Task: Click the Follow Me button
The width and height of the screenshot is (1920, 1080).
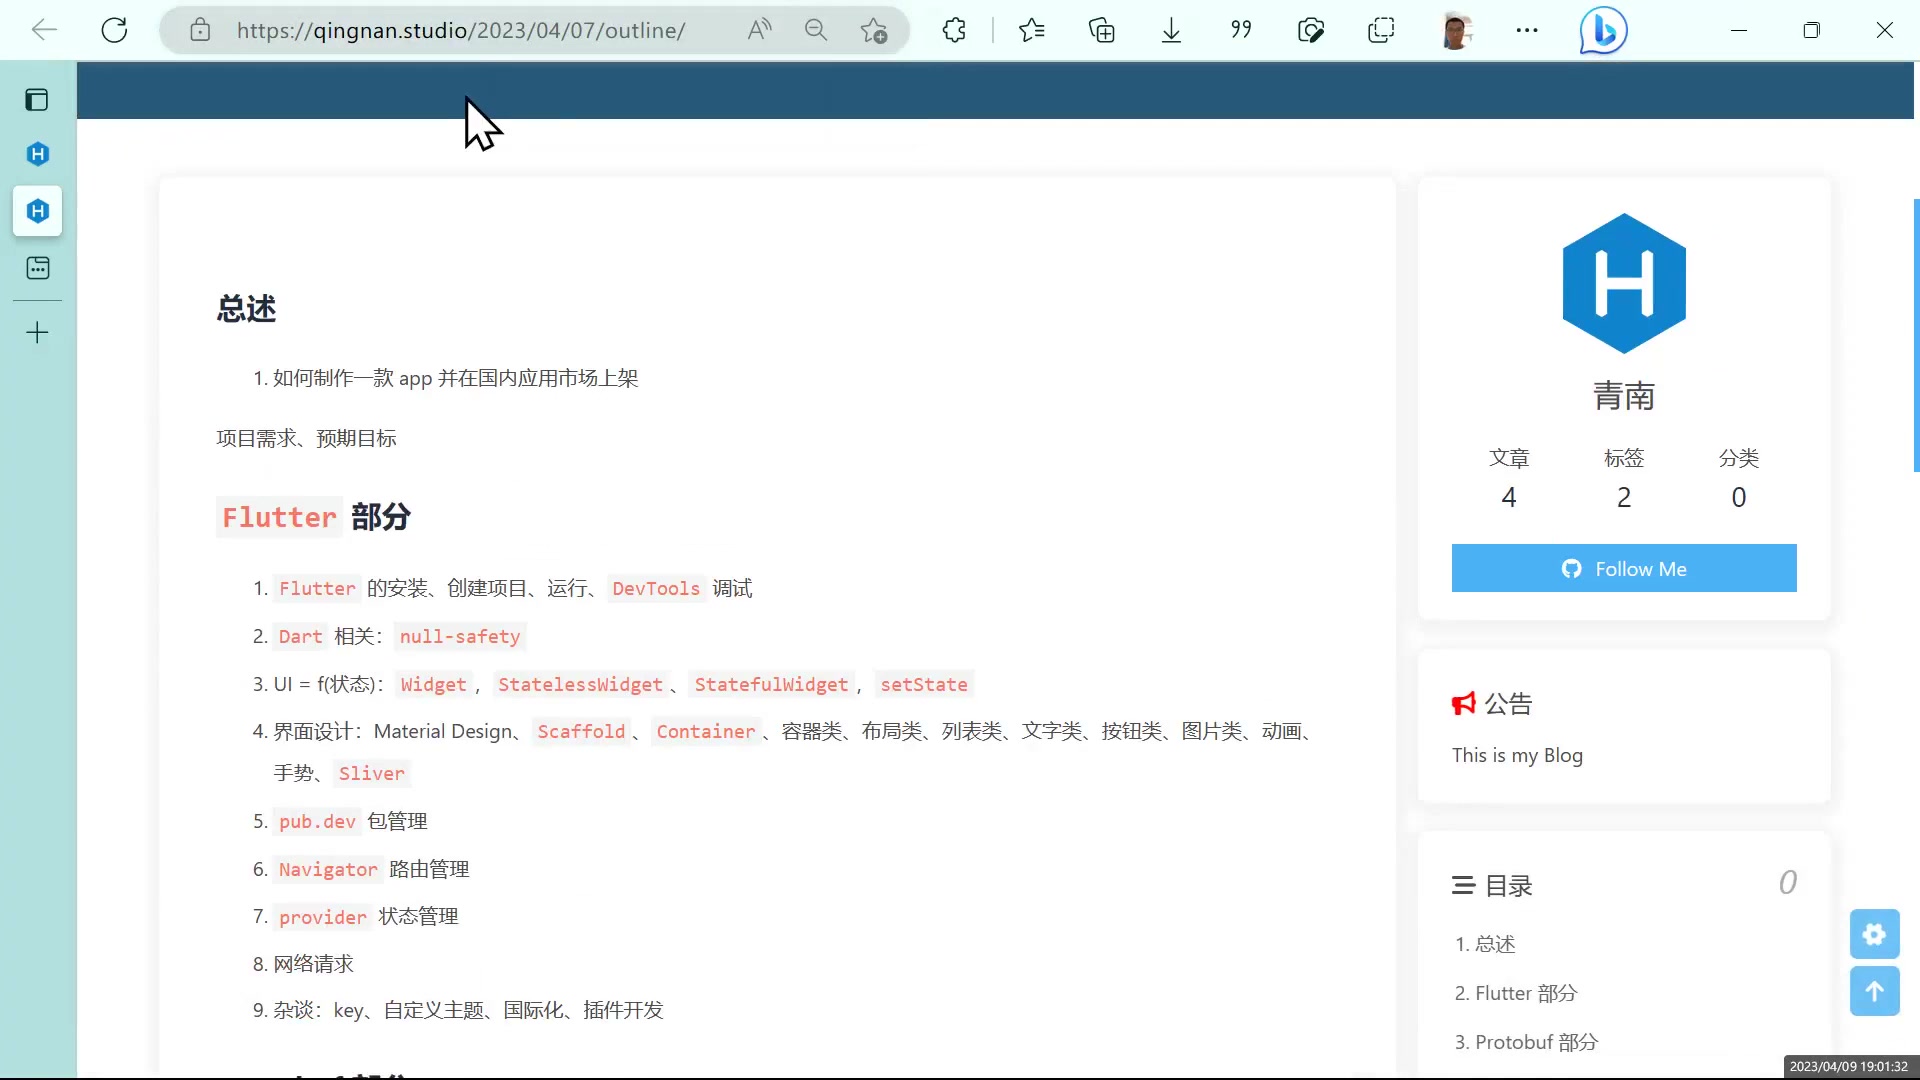Action: click(1625, 568)
